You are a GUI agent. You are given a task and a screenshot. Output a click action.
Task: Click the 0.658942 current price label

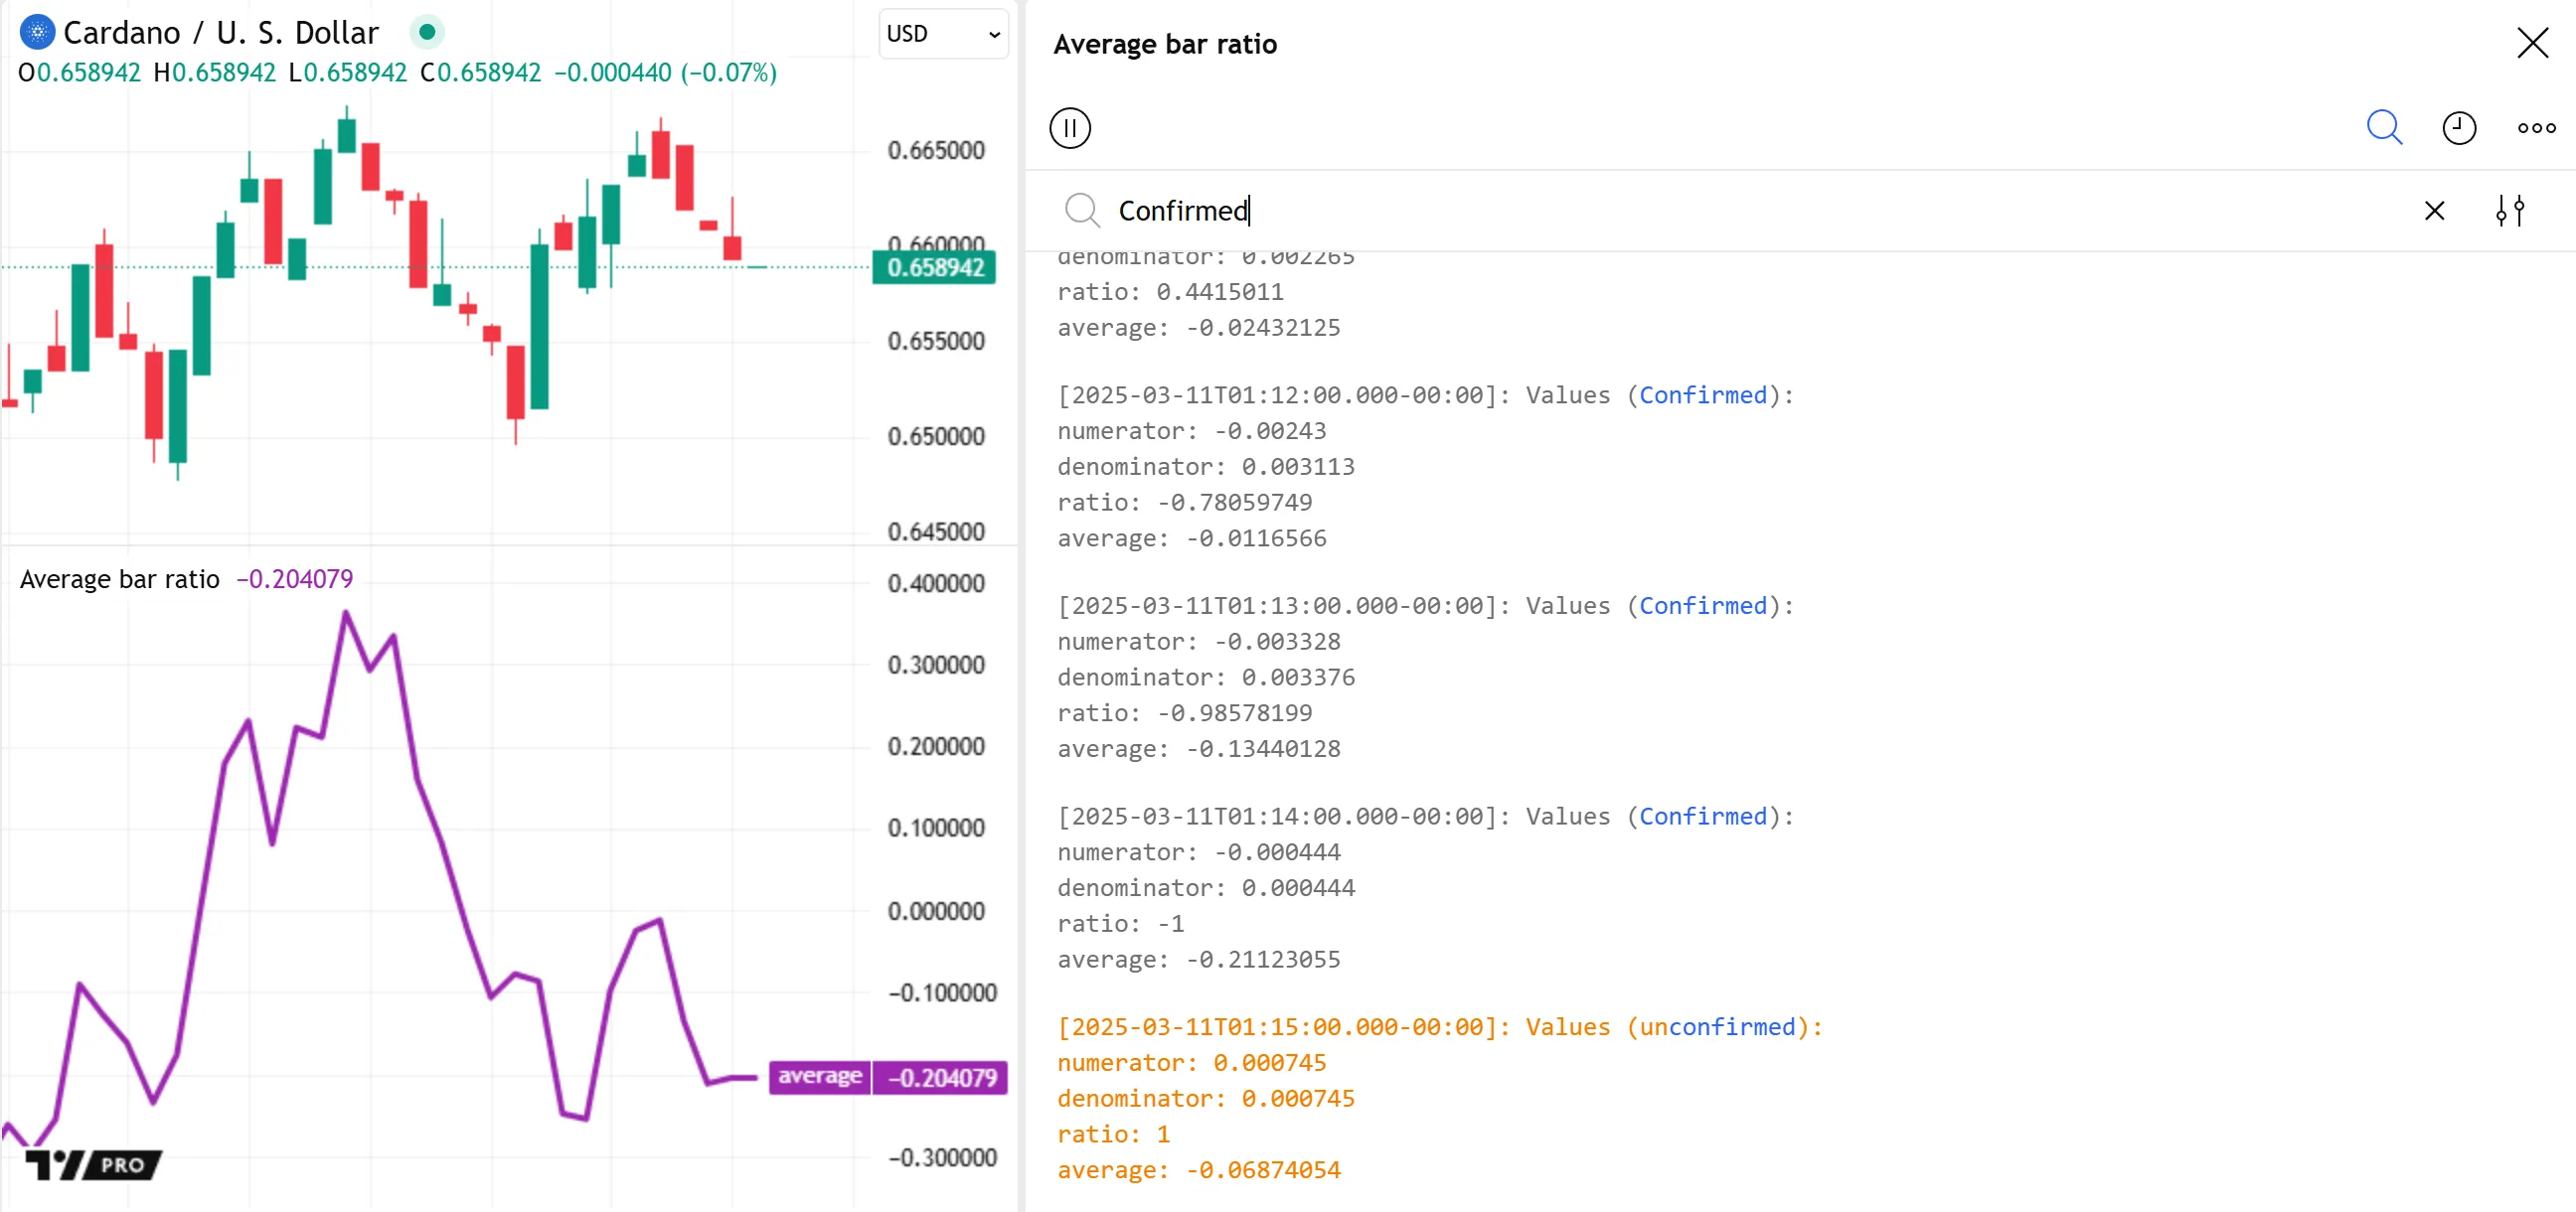click(934, 268)
